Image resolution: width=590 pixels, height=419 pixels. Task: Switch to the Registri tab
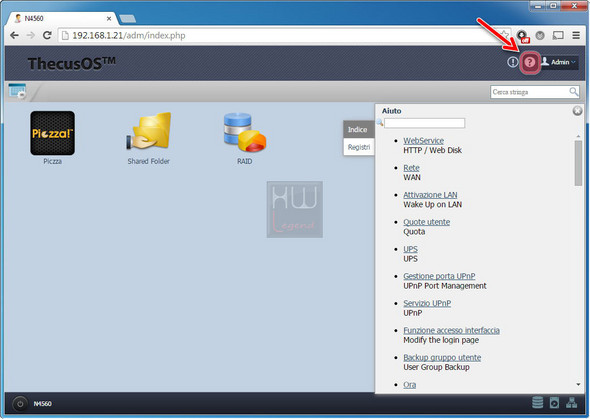click(359, 147)
